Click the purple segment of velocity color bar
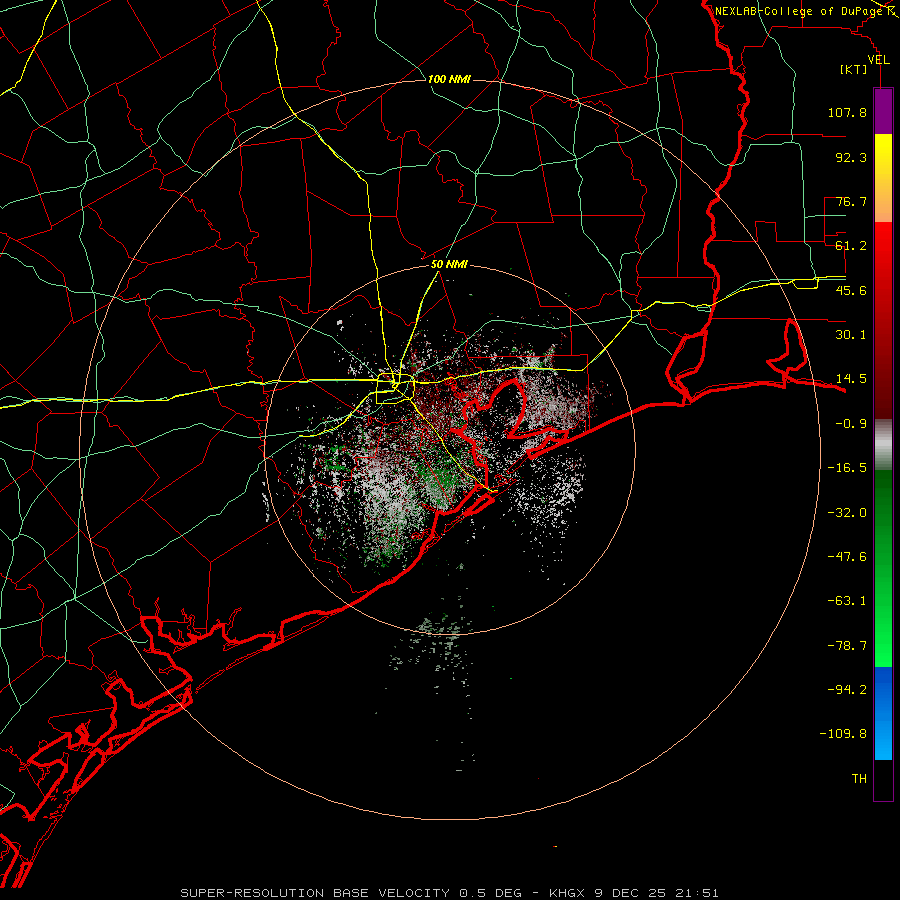Image resolution: width=900 pixels, height=900 pixels. click(x=883, y=111)
